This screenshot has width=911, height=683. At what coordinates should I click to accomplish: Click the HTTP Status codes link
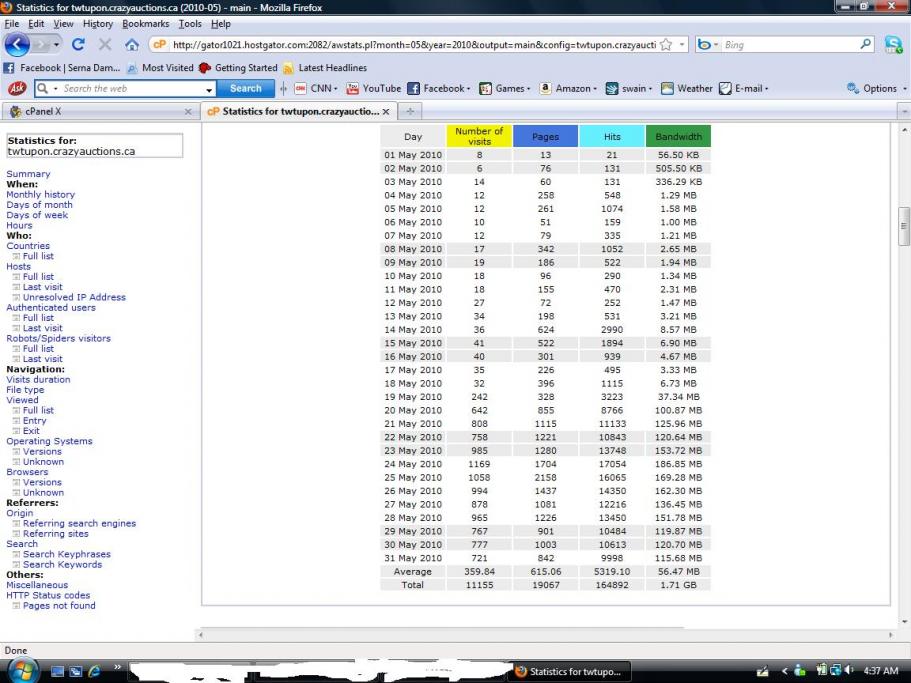click(48, 595)
